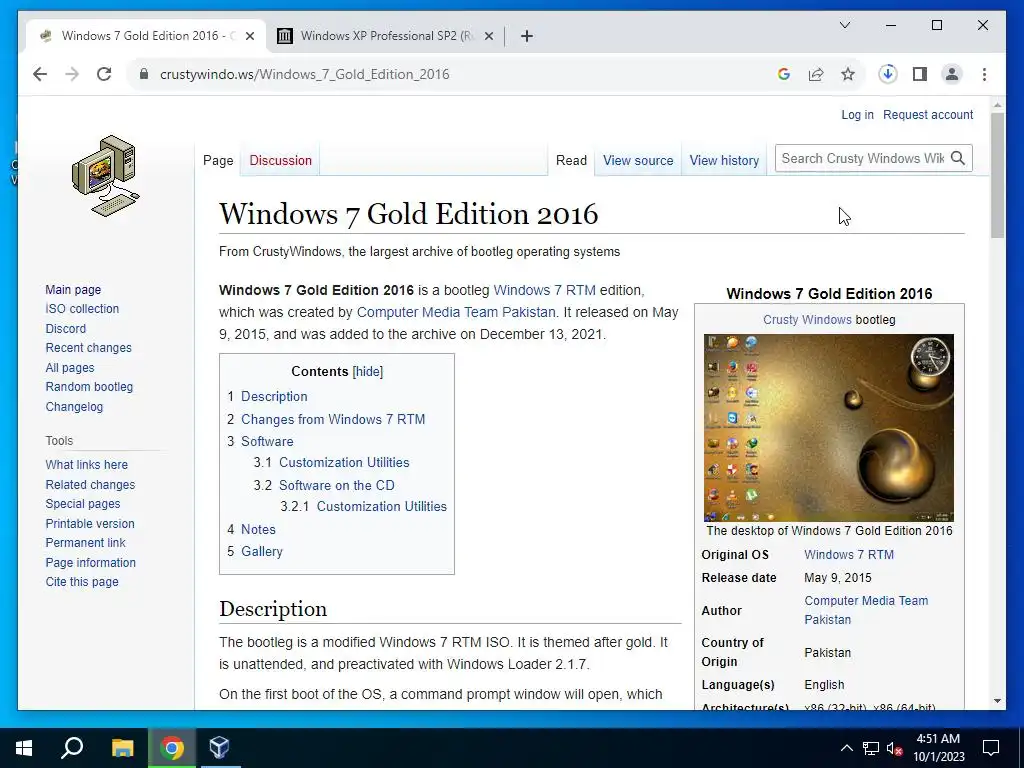Click the Chrome taskbar icon

click(x=172, y=748)
